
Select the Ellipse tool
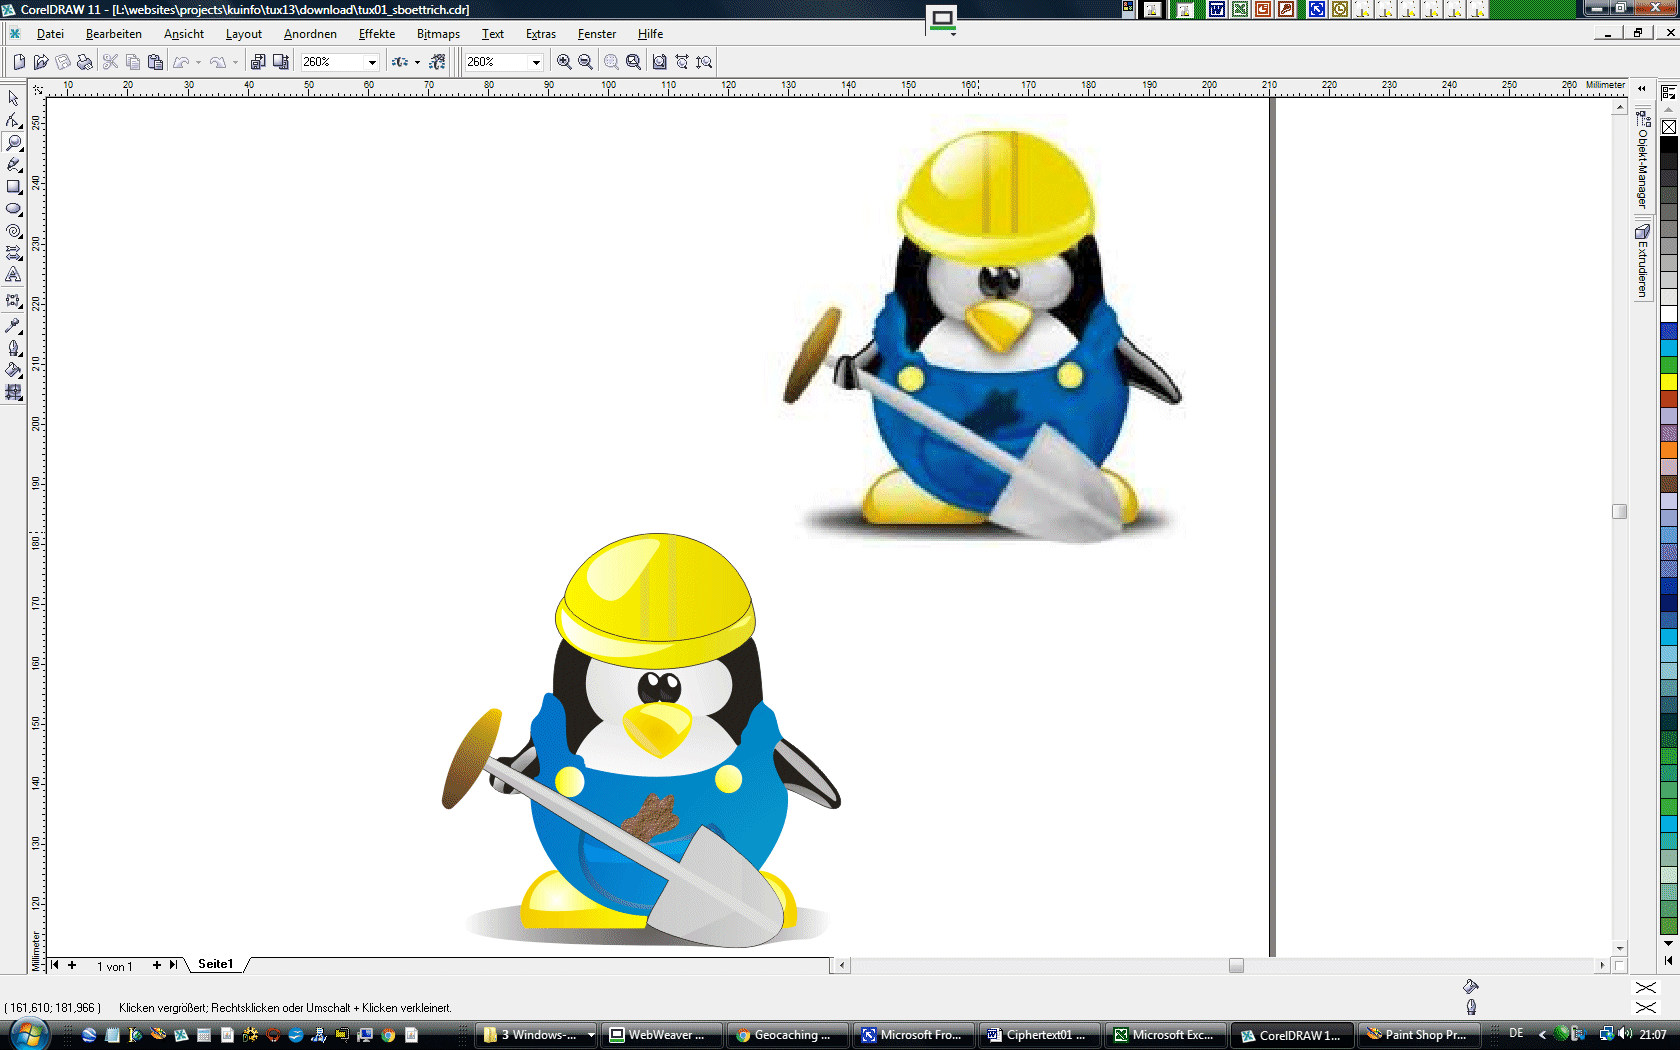pyautogui.click(x=13, y=208)
